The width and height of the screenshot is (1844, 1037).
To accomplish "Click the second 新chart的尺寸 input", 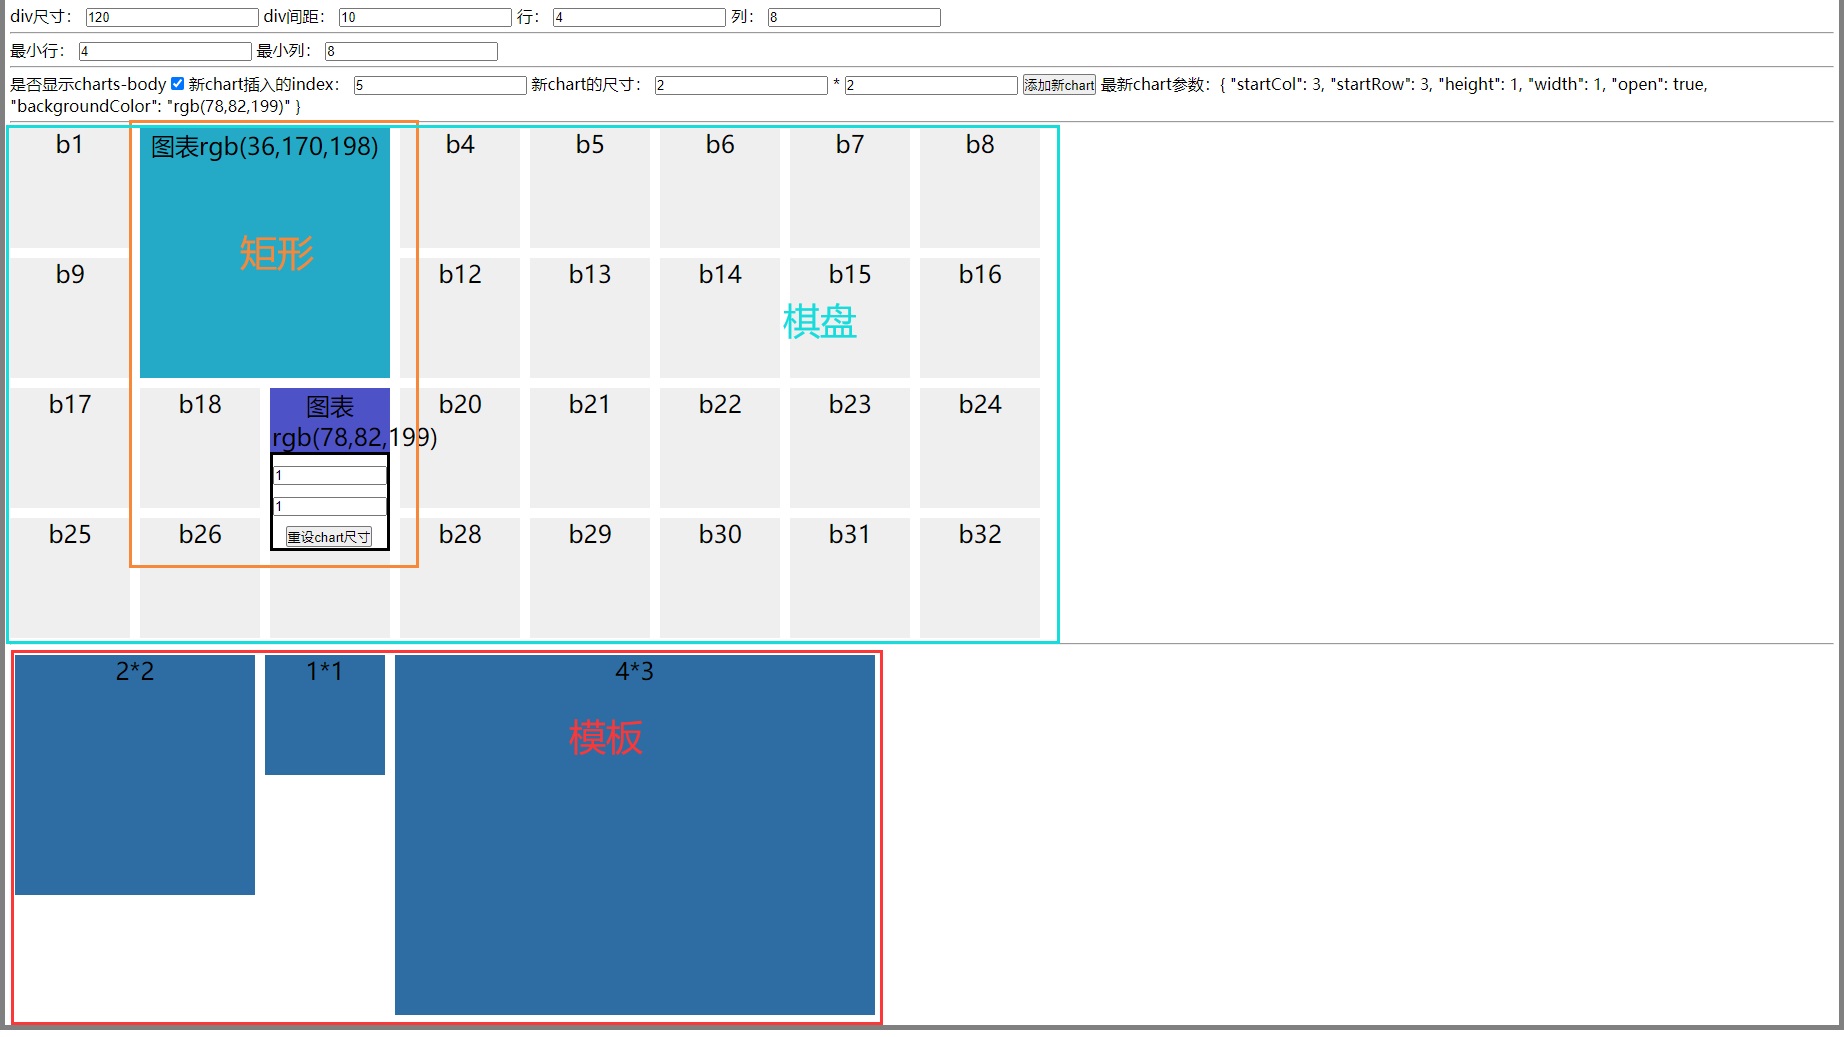I will [x=931, y=85].
